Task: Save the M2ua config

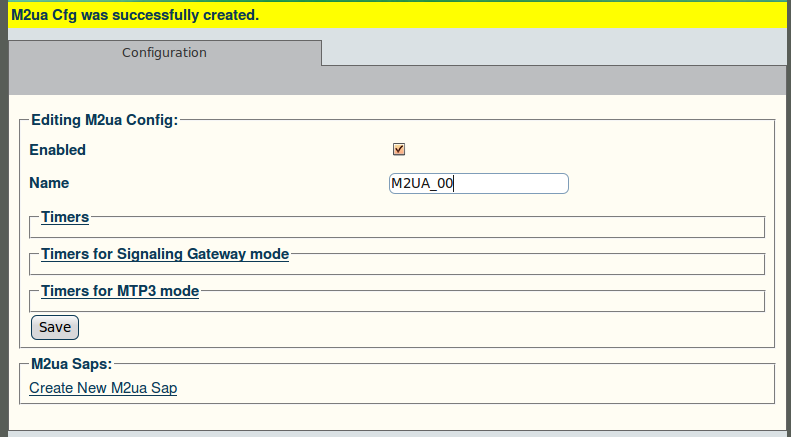Action: (55, 327)
